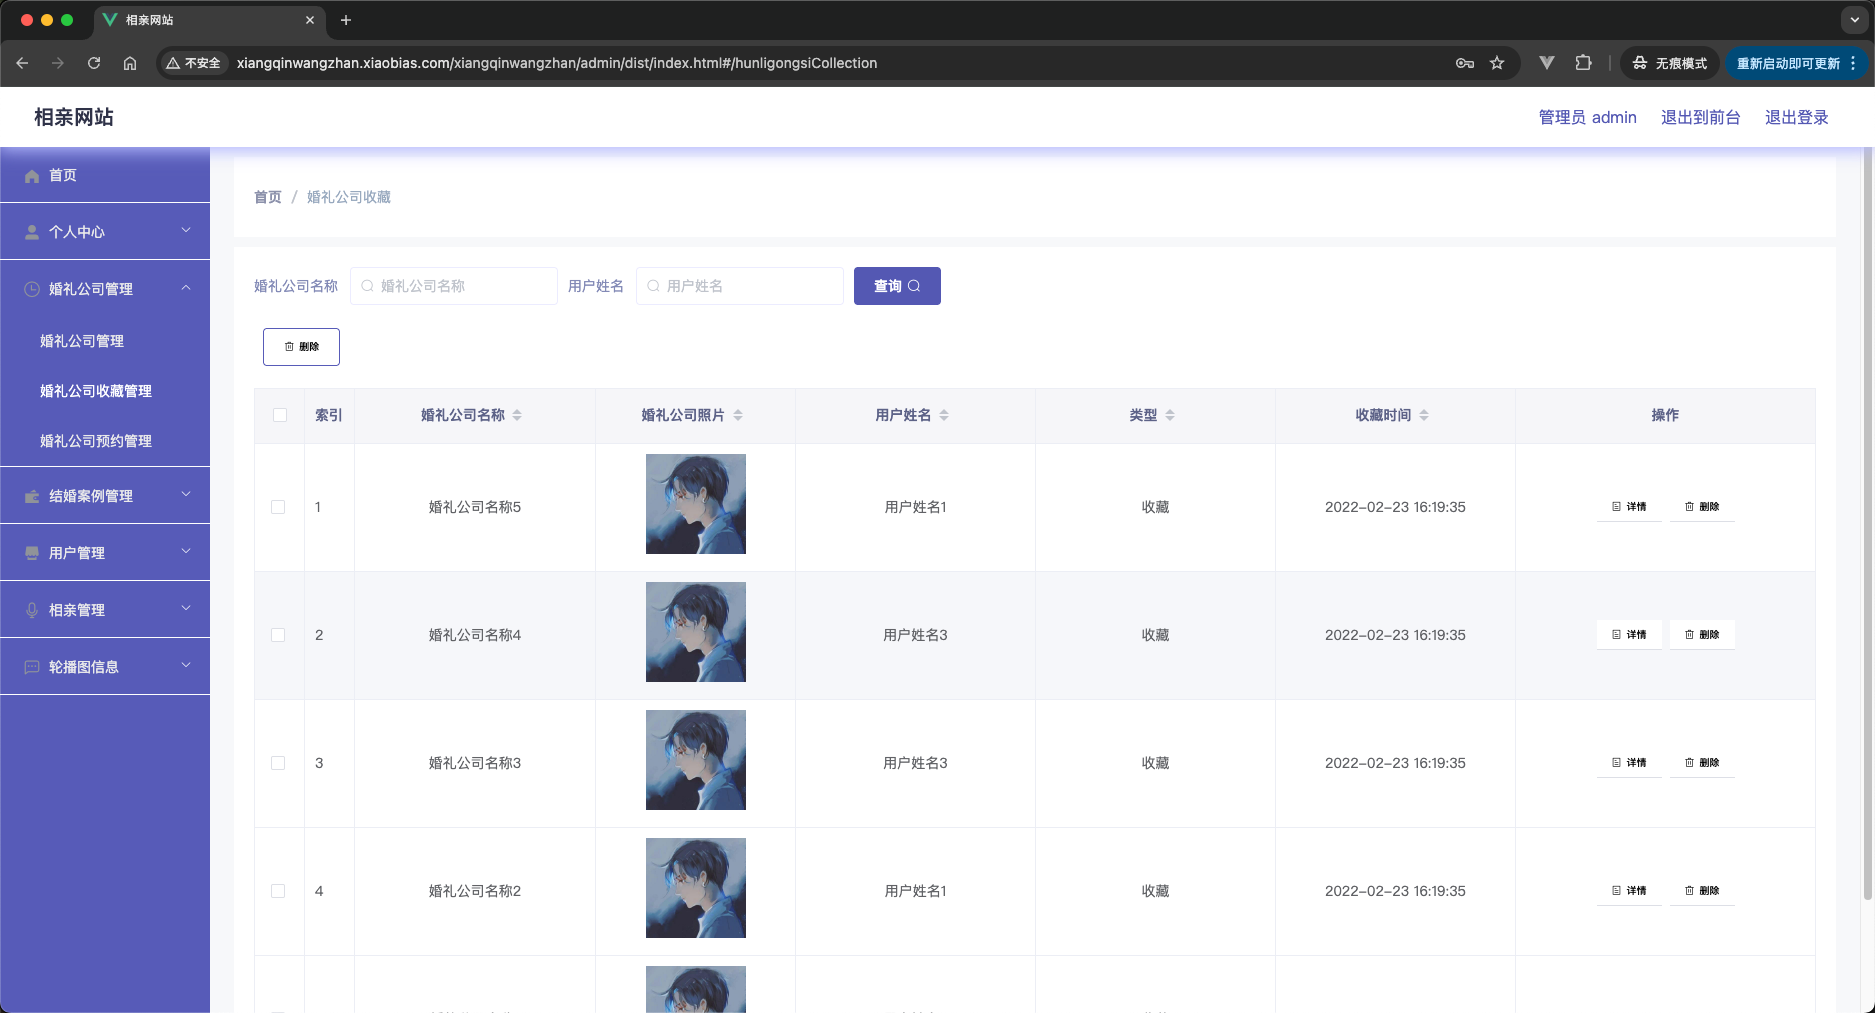Sort by 婚礼公司名称 column sort arrows

(x=517, y=415)
